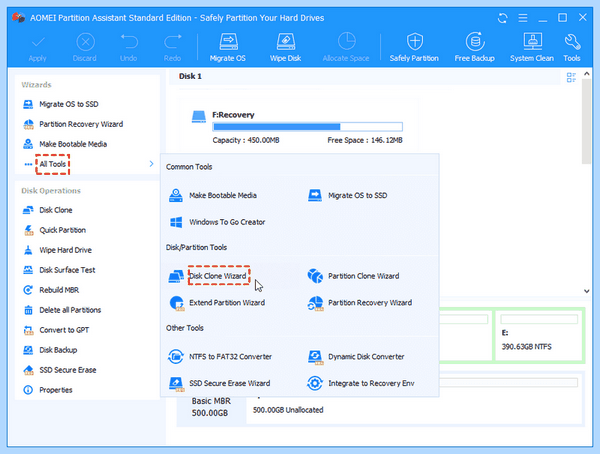
Task: Click the Rebuild MBR icon
Action: [28, 290]
